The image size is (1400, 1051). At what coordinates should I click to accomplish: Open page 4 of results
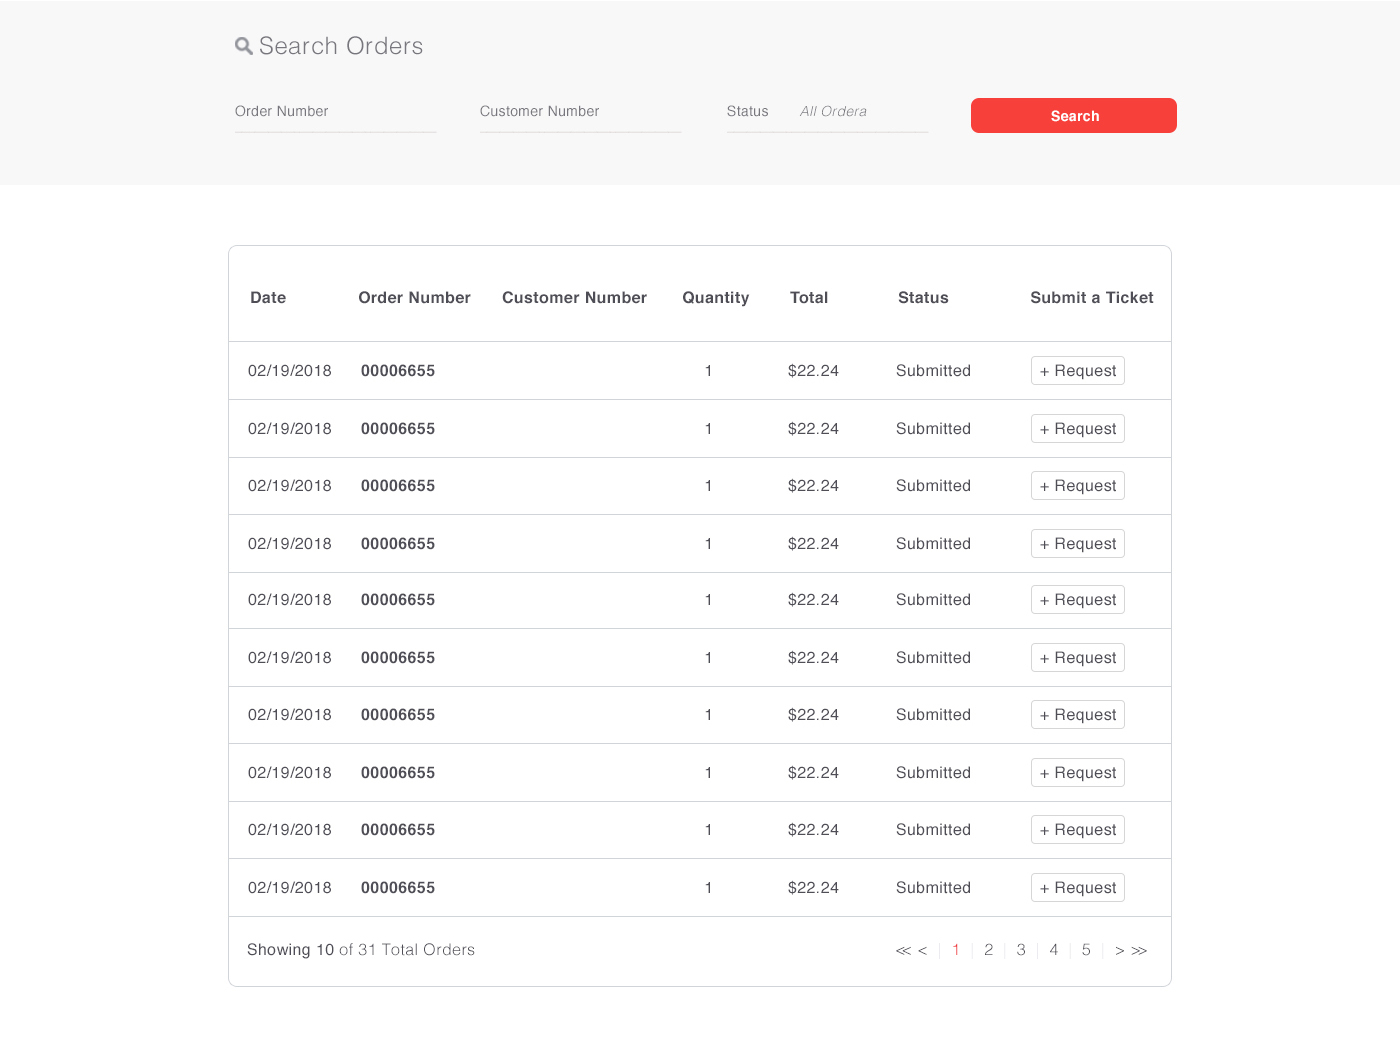(x=1053, y=950)
